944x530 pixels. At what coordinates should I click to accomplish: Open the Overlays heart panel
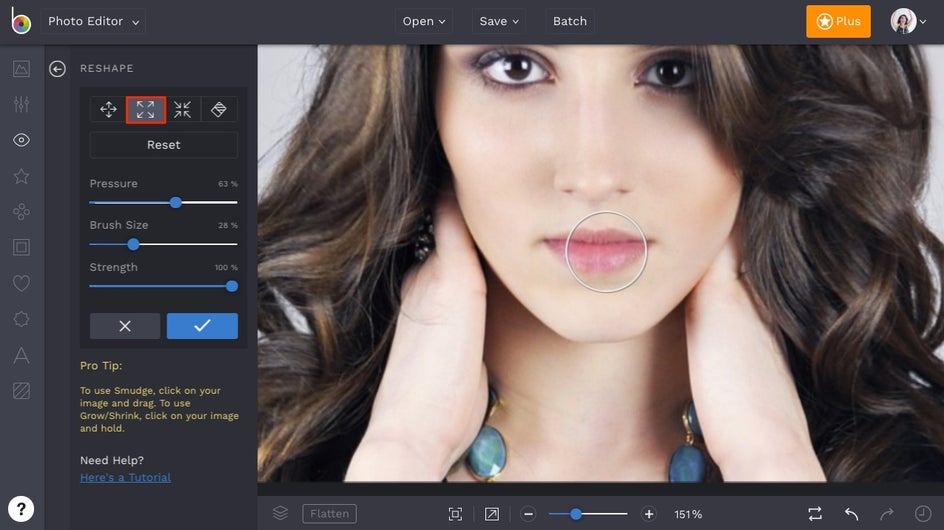(x=21, y=283)
